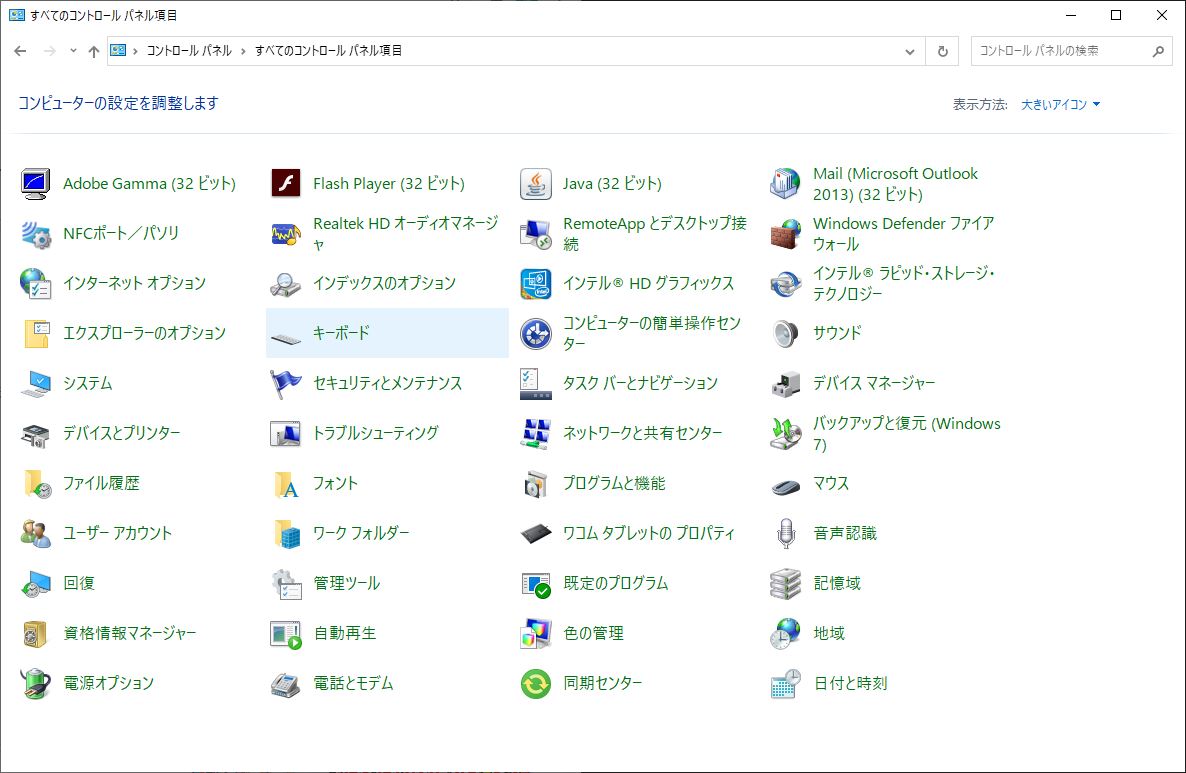Open the 電源オプション battery icon

pos(36,683)
